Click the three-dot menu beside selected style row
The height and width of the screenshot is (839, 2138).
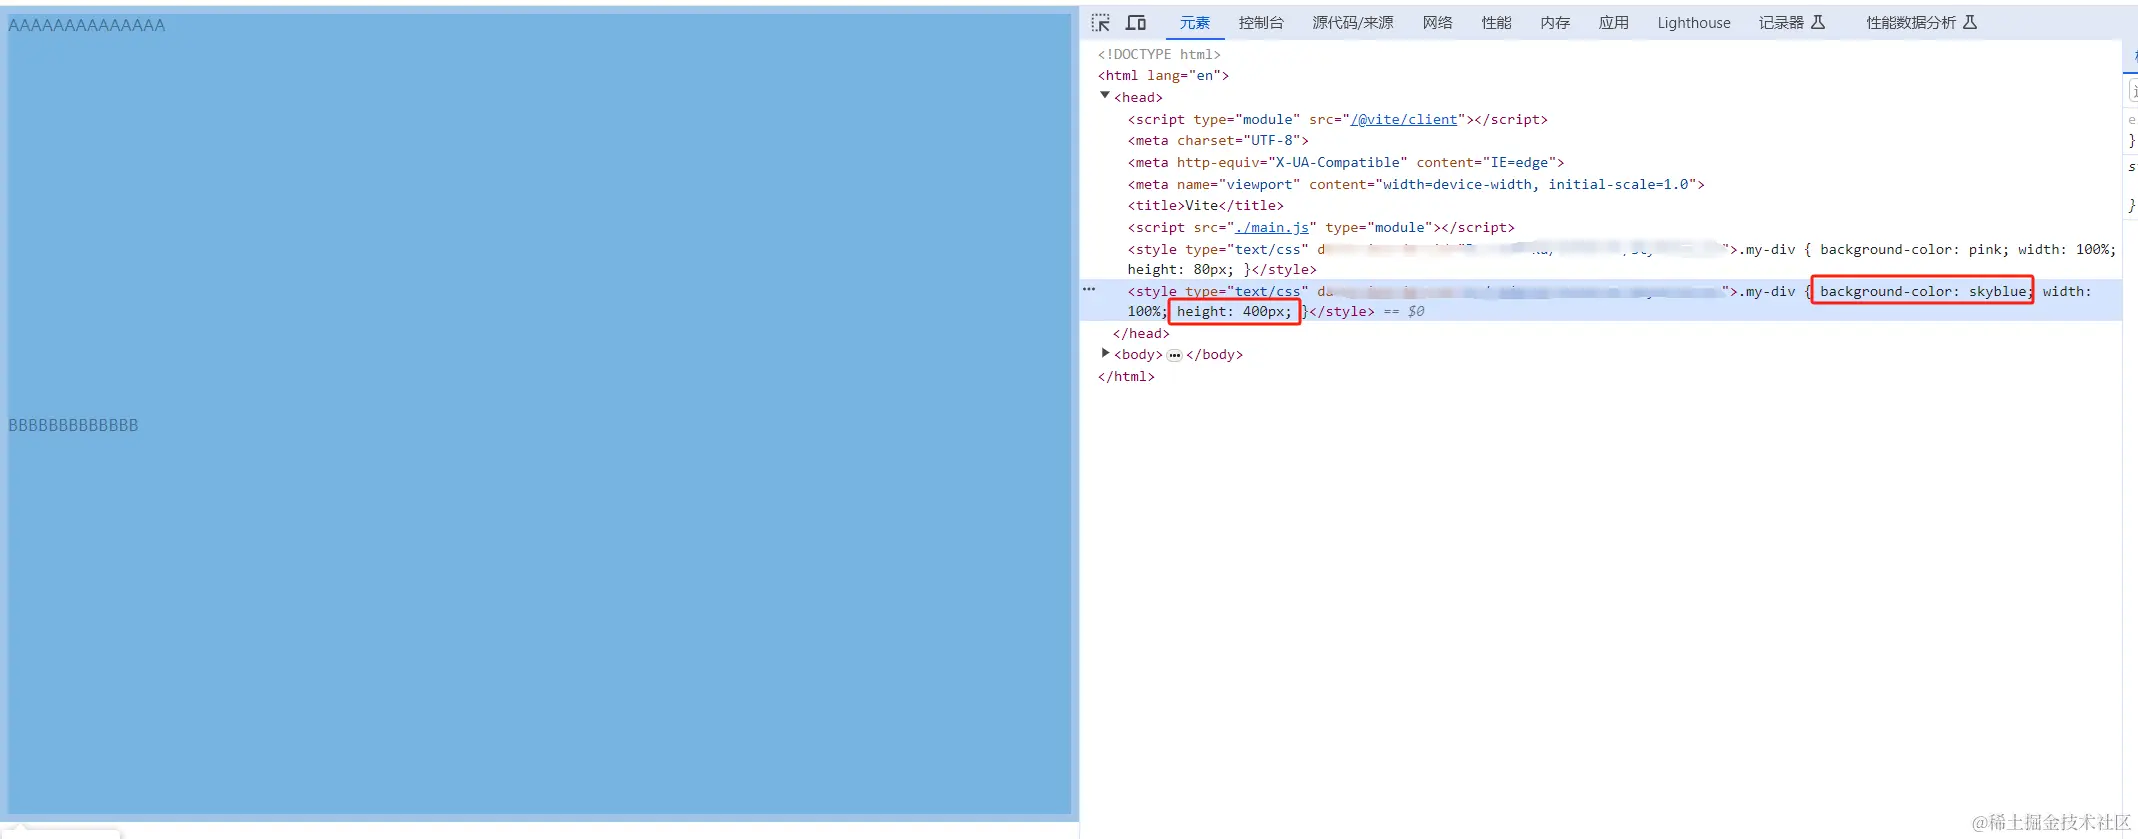coord(1089,289)
